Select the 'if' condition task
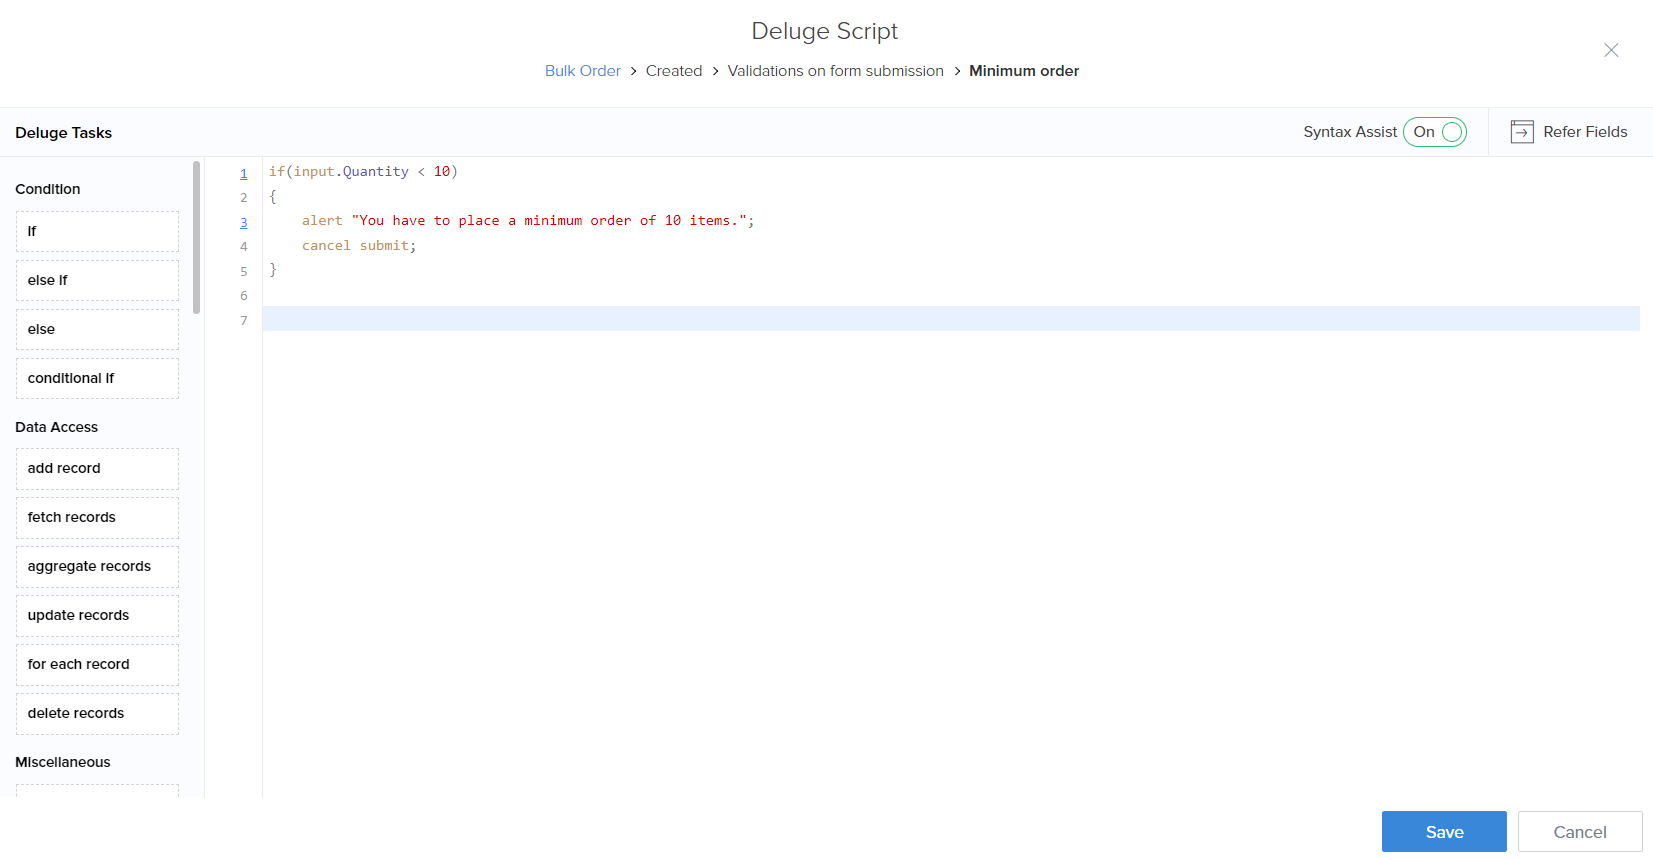The image size is (1653, 859). click(97, 231)
